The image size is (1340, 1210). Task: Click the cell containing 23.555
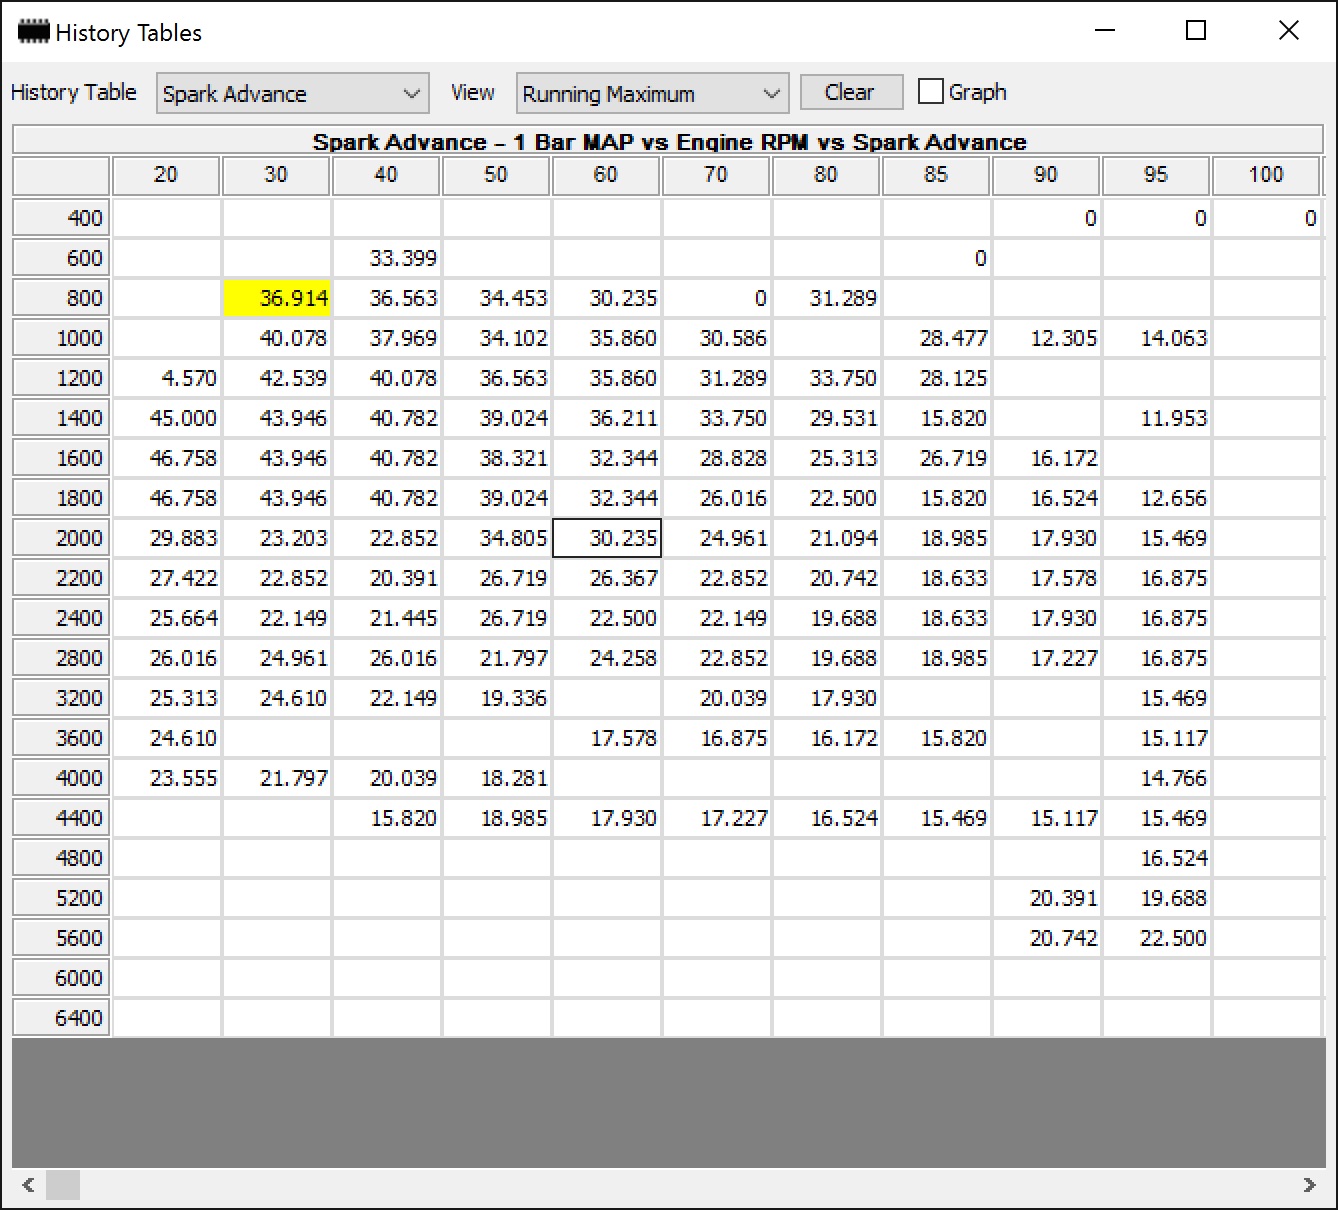[x=167, y=778]
